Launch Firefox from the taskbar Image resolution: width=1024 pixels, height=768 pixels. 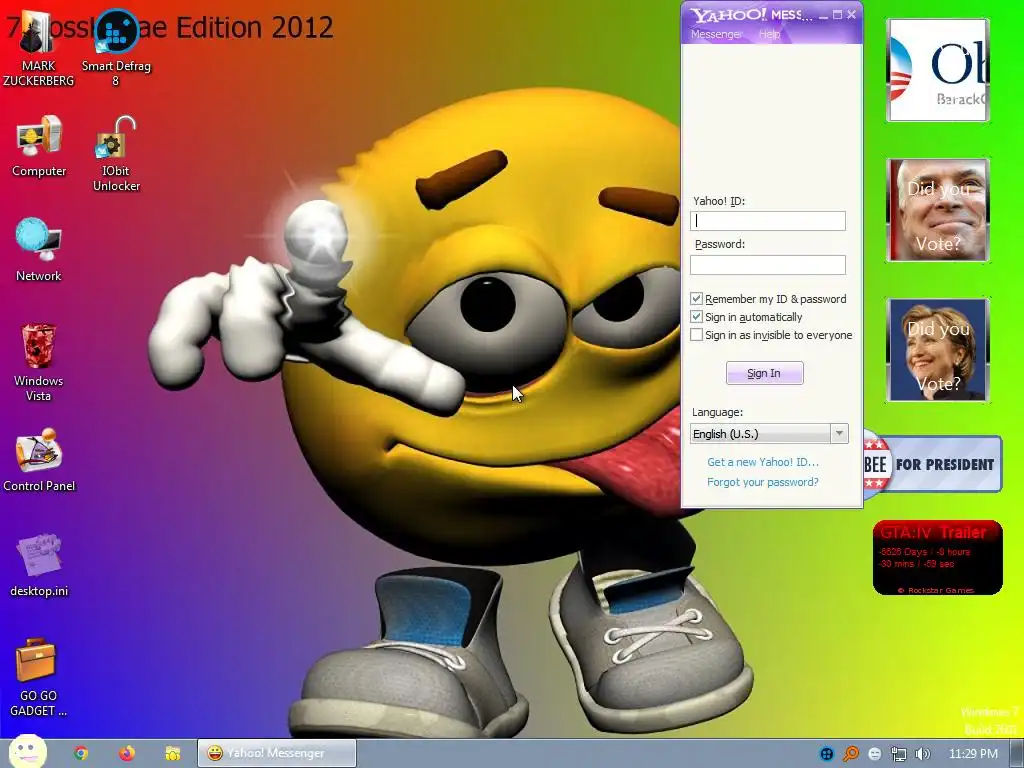click(x=127, y=753)
